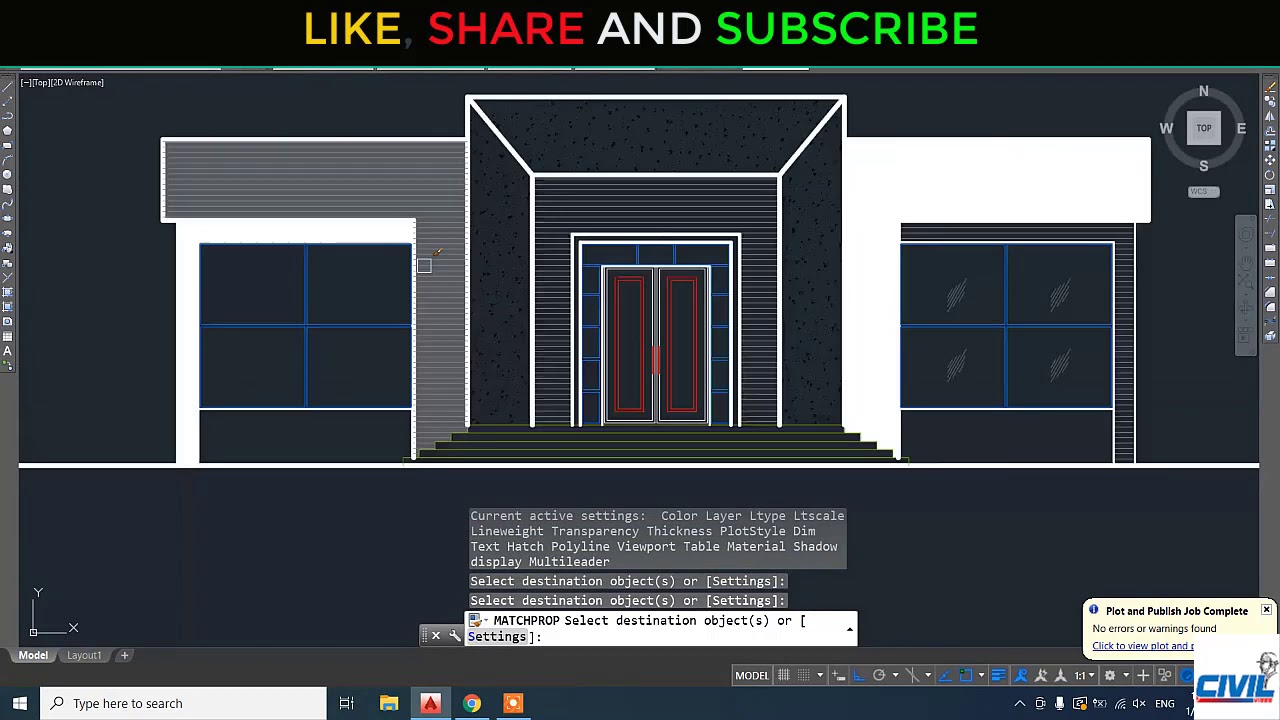Select the Array tool
This screenshot has width=1280, height=720.
click(1270, 145)
